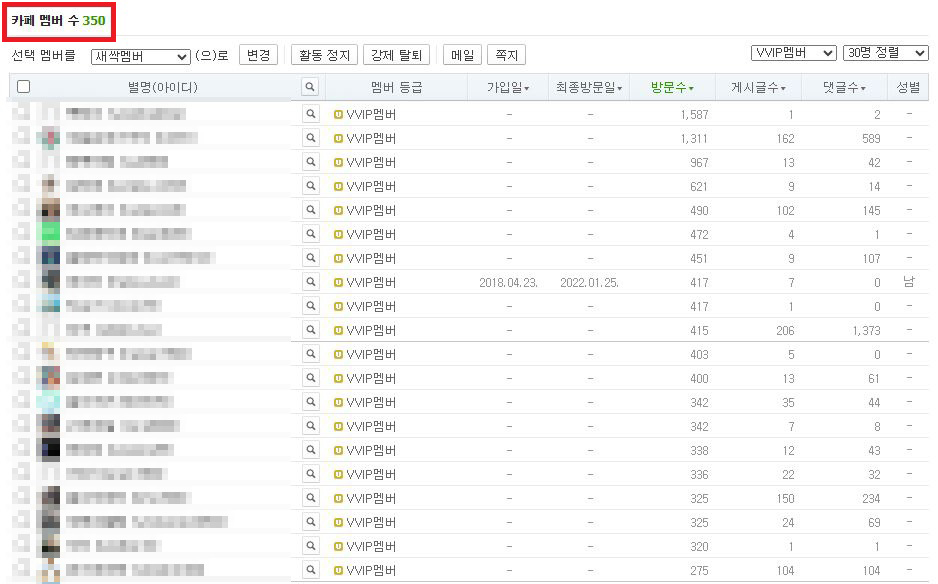Viewport: 938px width, 584px height.
Task: Click magnifier icon for member with 1,587 visits
Action: 310,115
